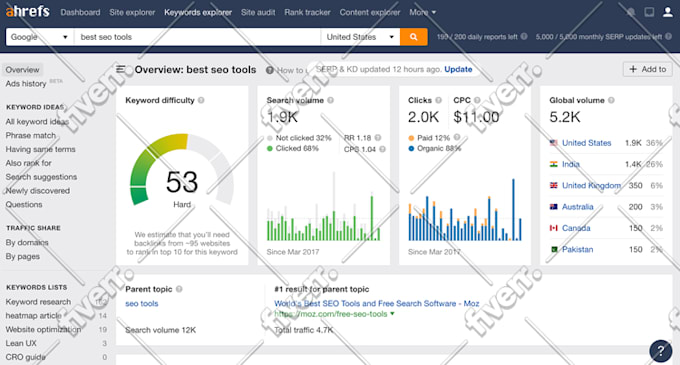Image resolution: width=680 pixels, height=365 pixels.
Task: Open the Moz World's Best SEO Tools result
Action: point(376,303)
